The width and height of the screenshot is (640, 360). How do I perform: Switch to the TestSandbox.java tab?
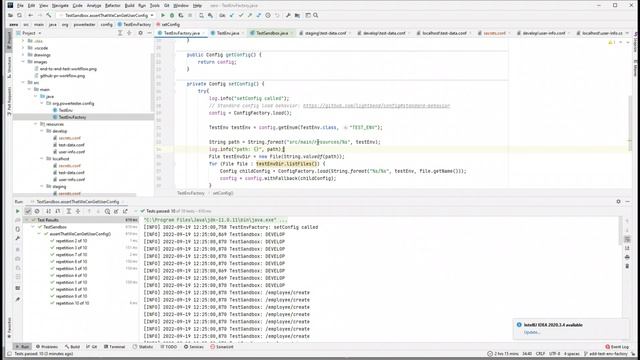(272, 33)
